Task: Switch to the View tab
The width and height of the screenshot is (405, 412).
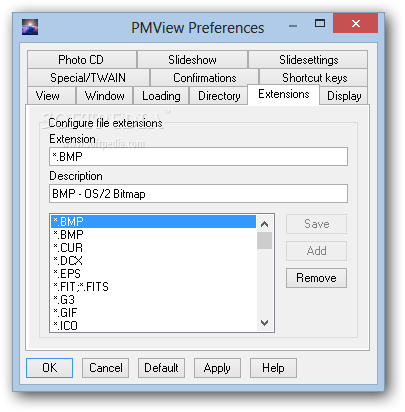Action: (51, 96)
